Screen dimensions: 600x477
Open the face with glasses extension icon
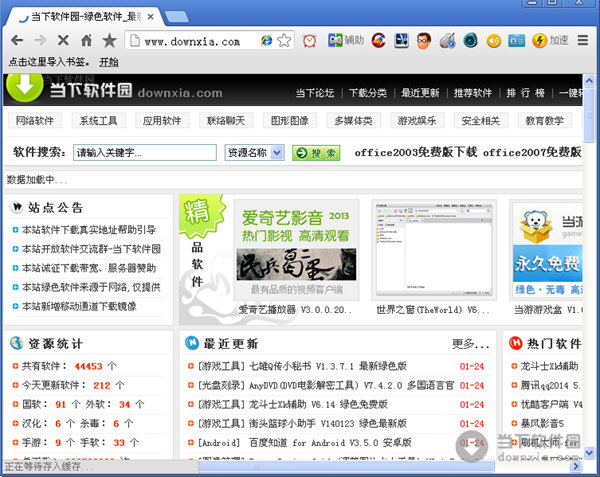tap(424, 41)
